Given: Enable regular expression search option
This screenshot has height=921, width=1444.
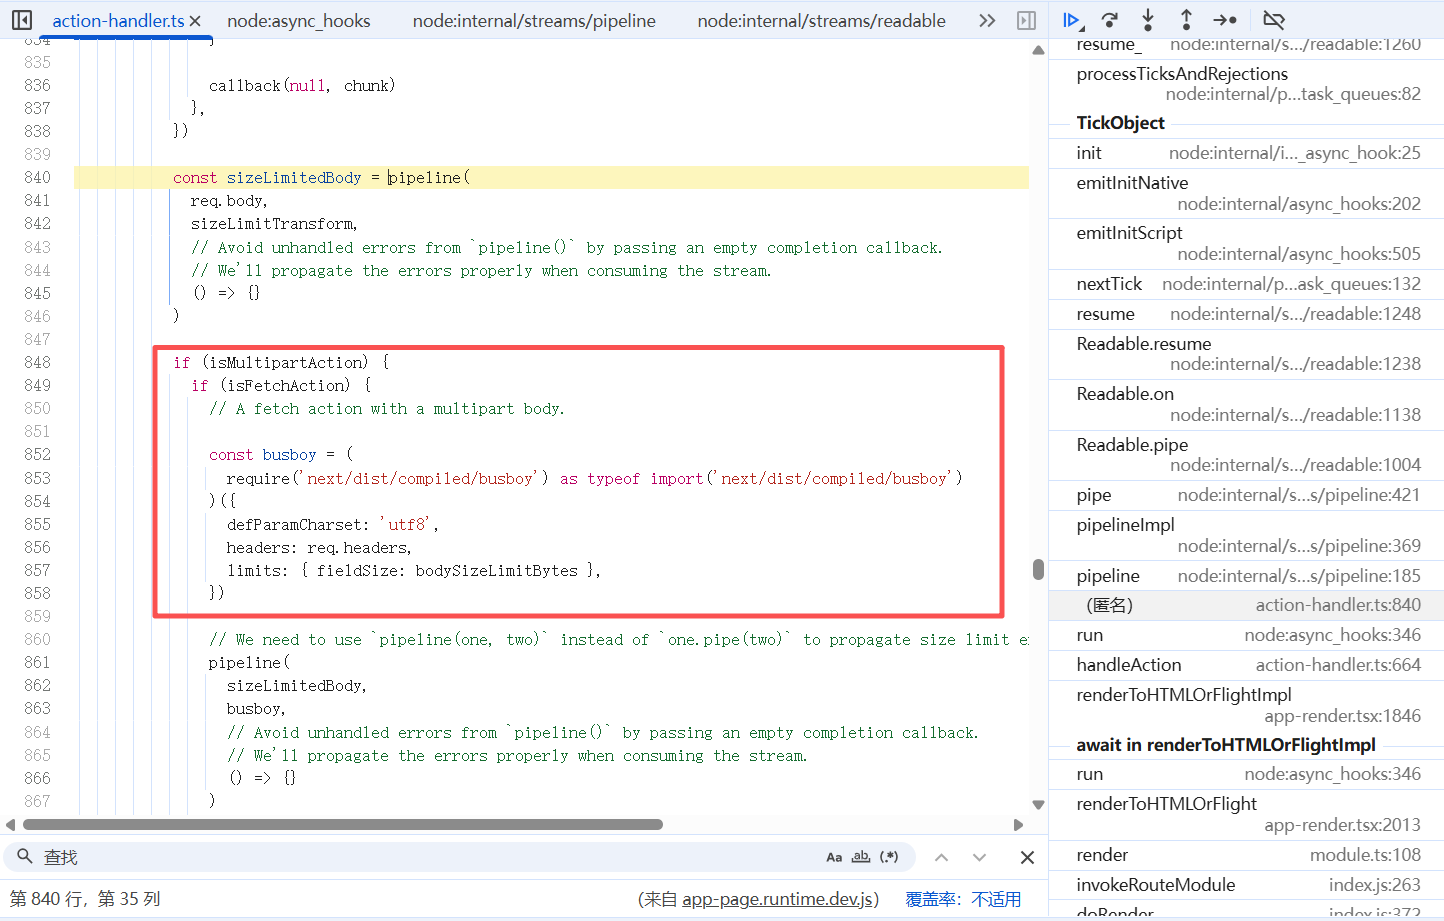Looking at the screenshot, I should pyautogui.click(x=889, y=857).
